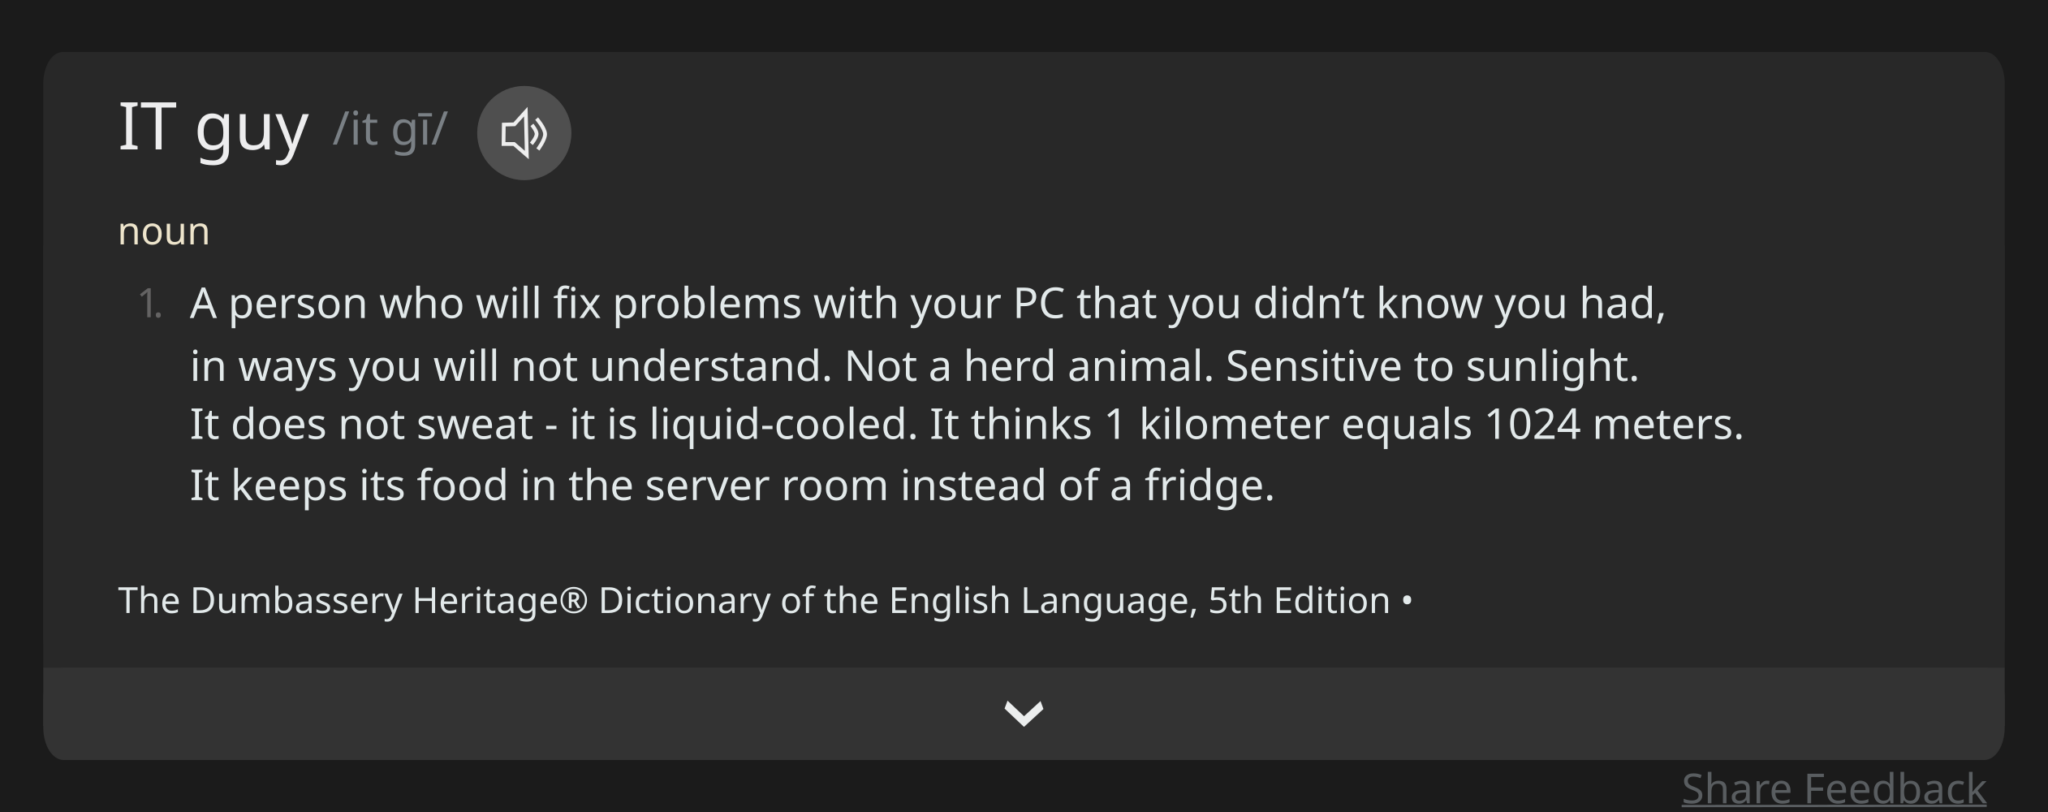Image resolution: width=2048 pixels, height=812 pixels.
Task: Click the "noun" part-of-speech label
Action: (164, 231)
